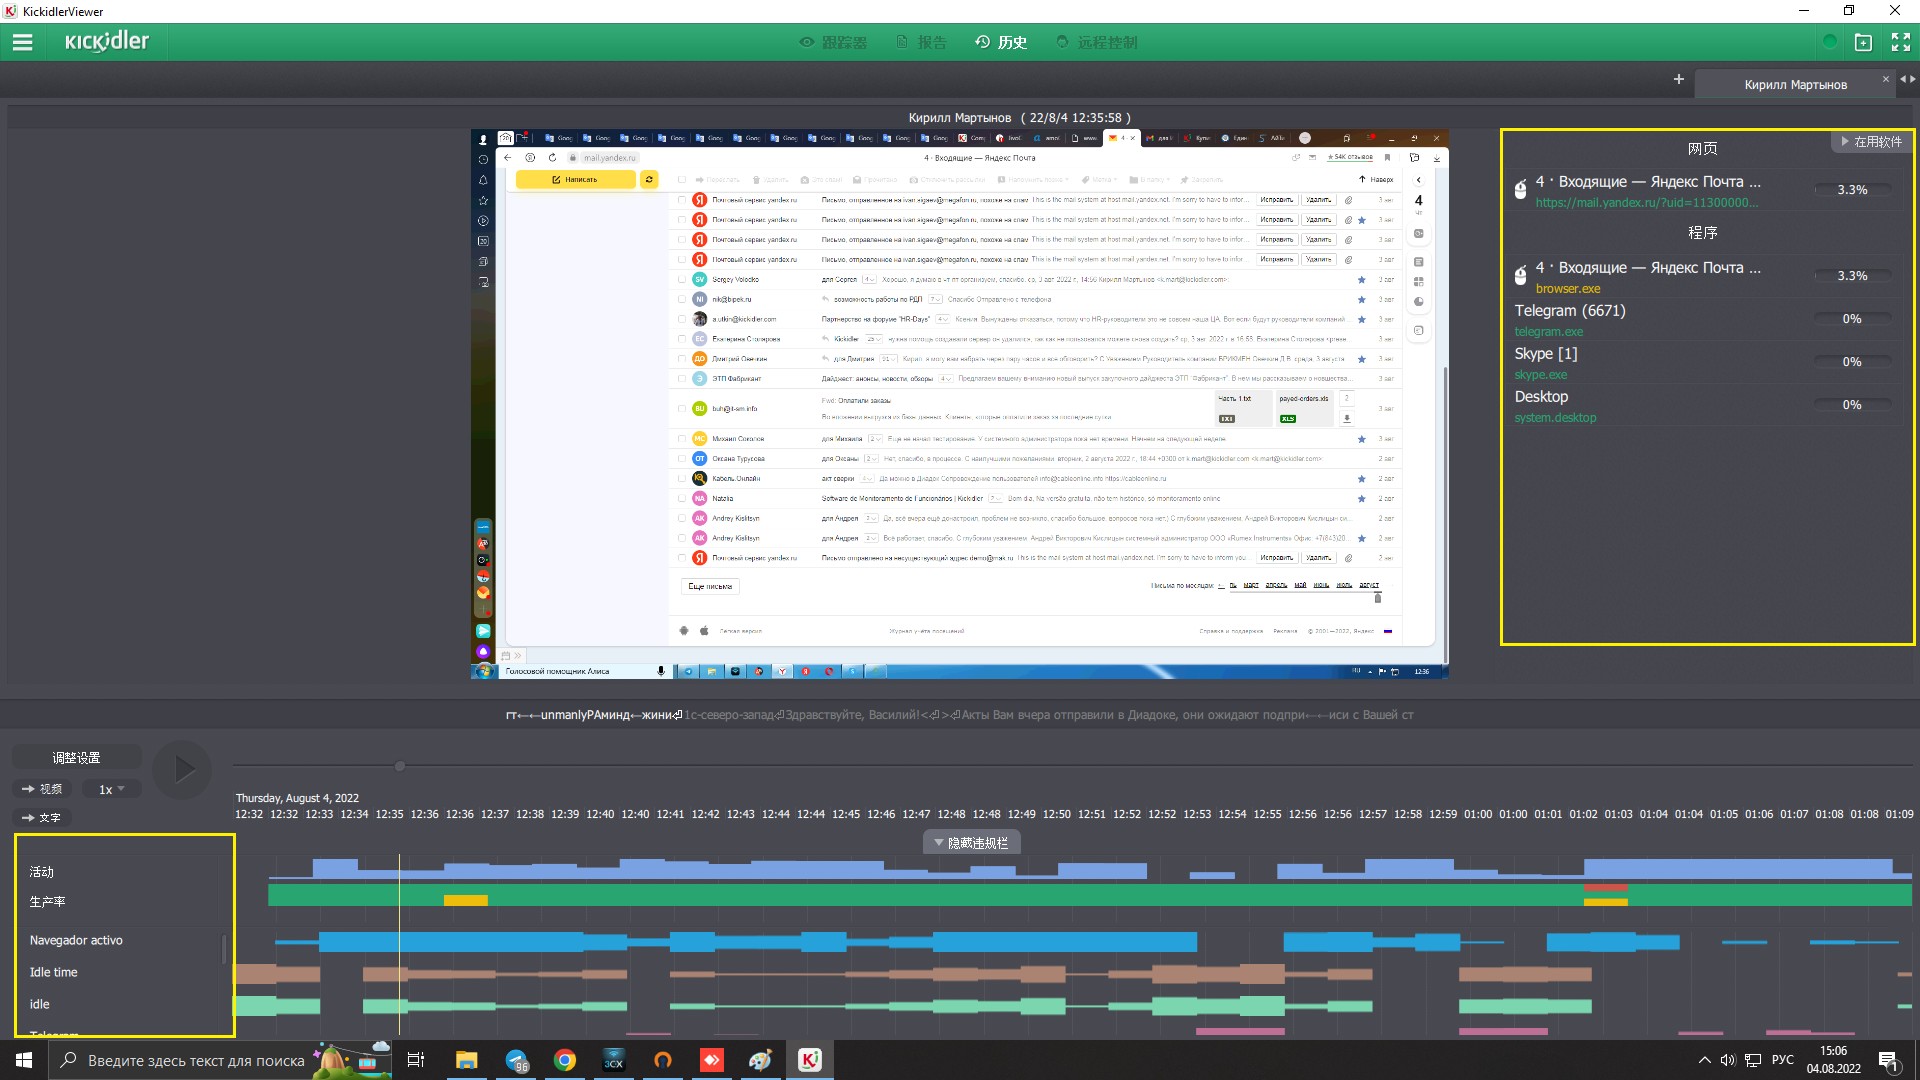Click the recorded screen video thumbnail
Image resolution: width=1920 pixels, height=1080 pixels.
point(960,405)
